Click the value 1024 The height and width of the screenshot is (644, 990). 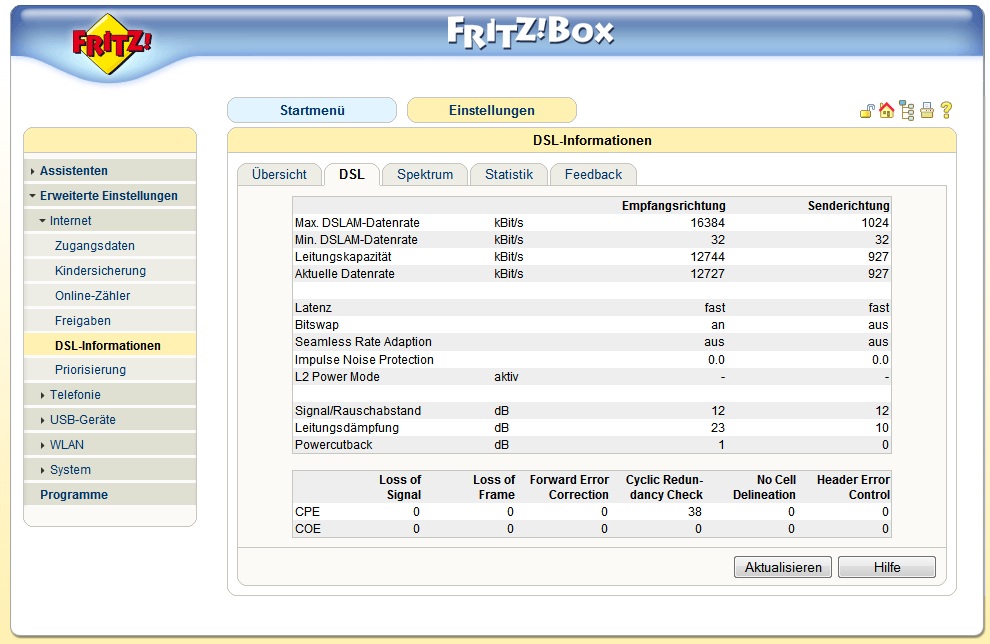tap(875, 223)
